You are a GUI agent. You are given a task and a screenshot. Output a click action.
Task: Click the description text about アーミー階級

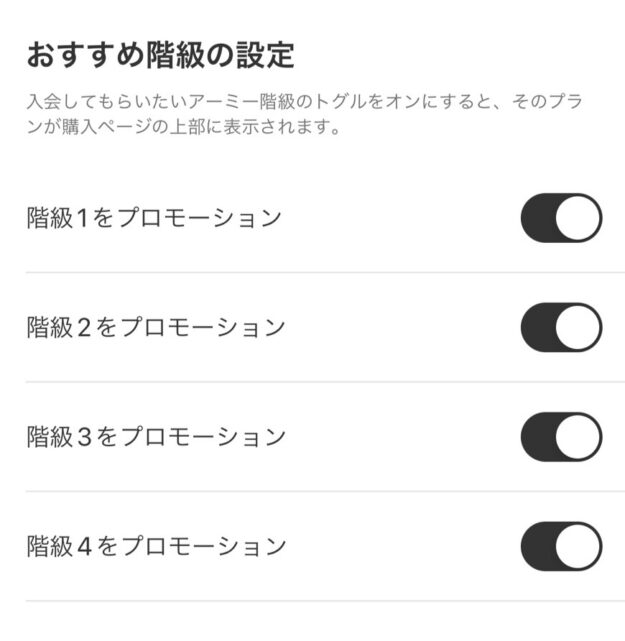click(x=305, y=114)
